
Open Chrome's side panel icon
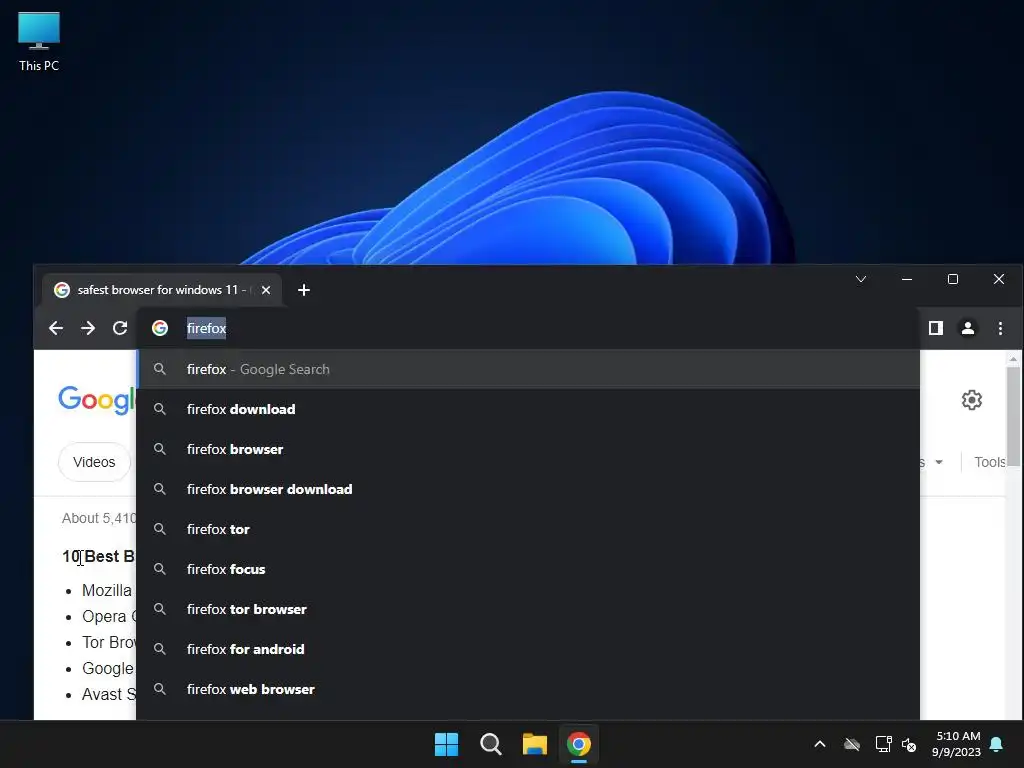pyautogui.click(x=936, y=328)
